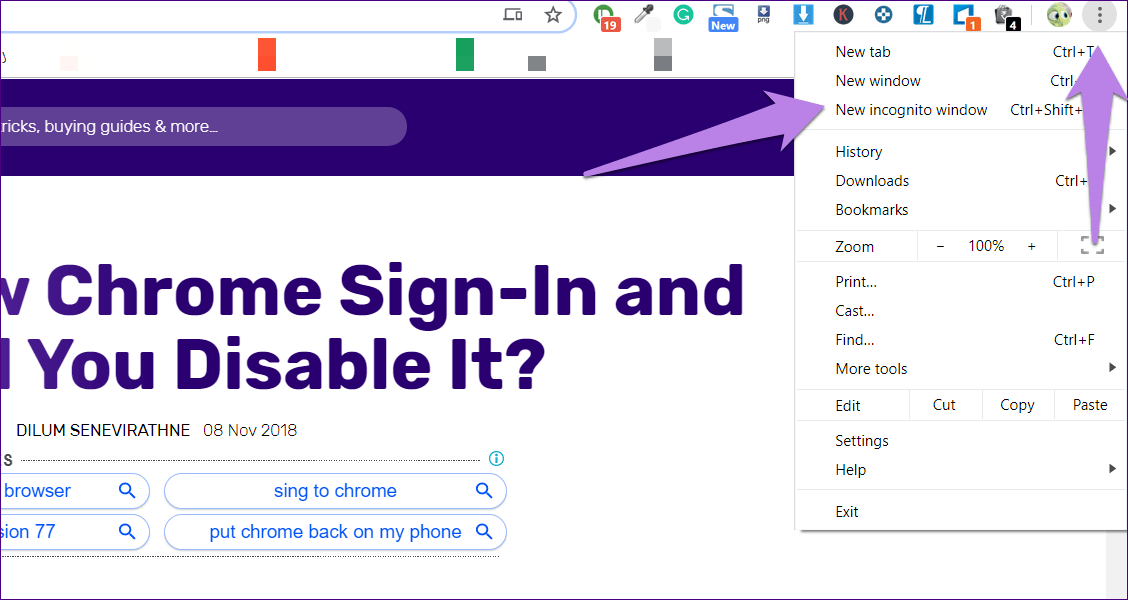Open a New incognito window

click(x=961, y=110)
